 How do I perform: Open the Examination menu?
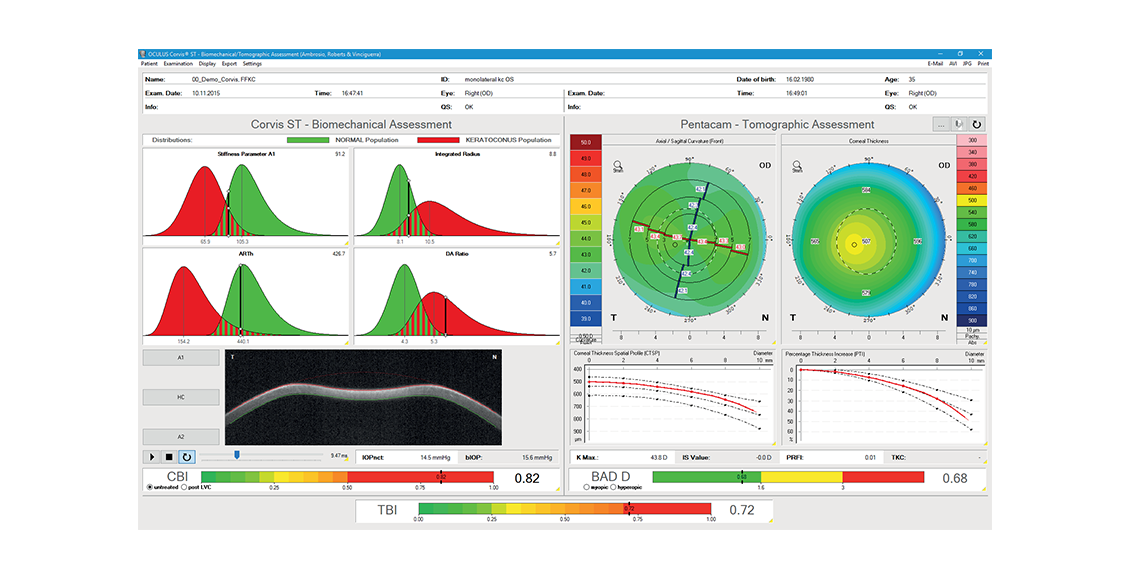click(178, 64)
